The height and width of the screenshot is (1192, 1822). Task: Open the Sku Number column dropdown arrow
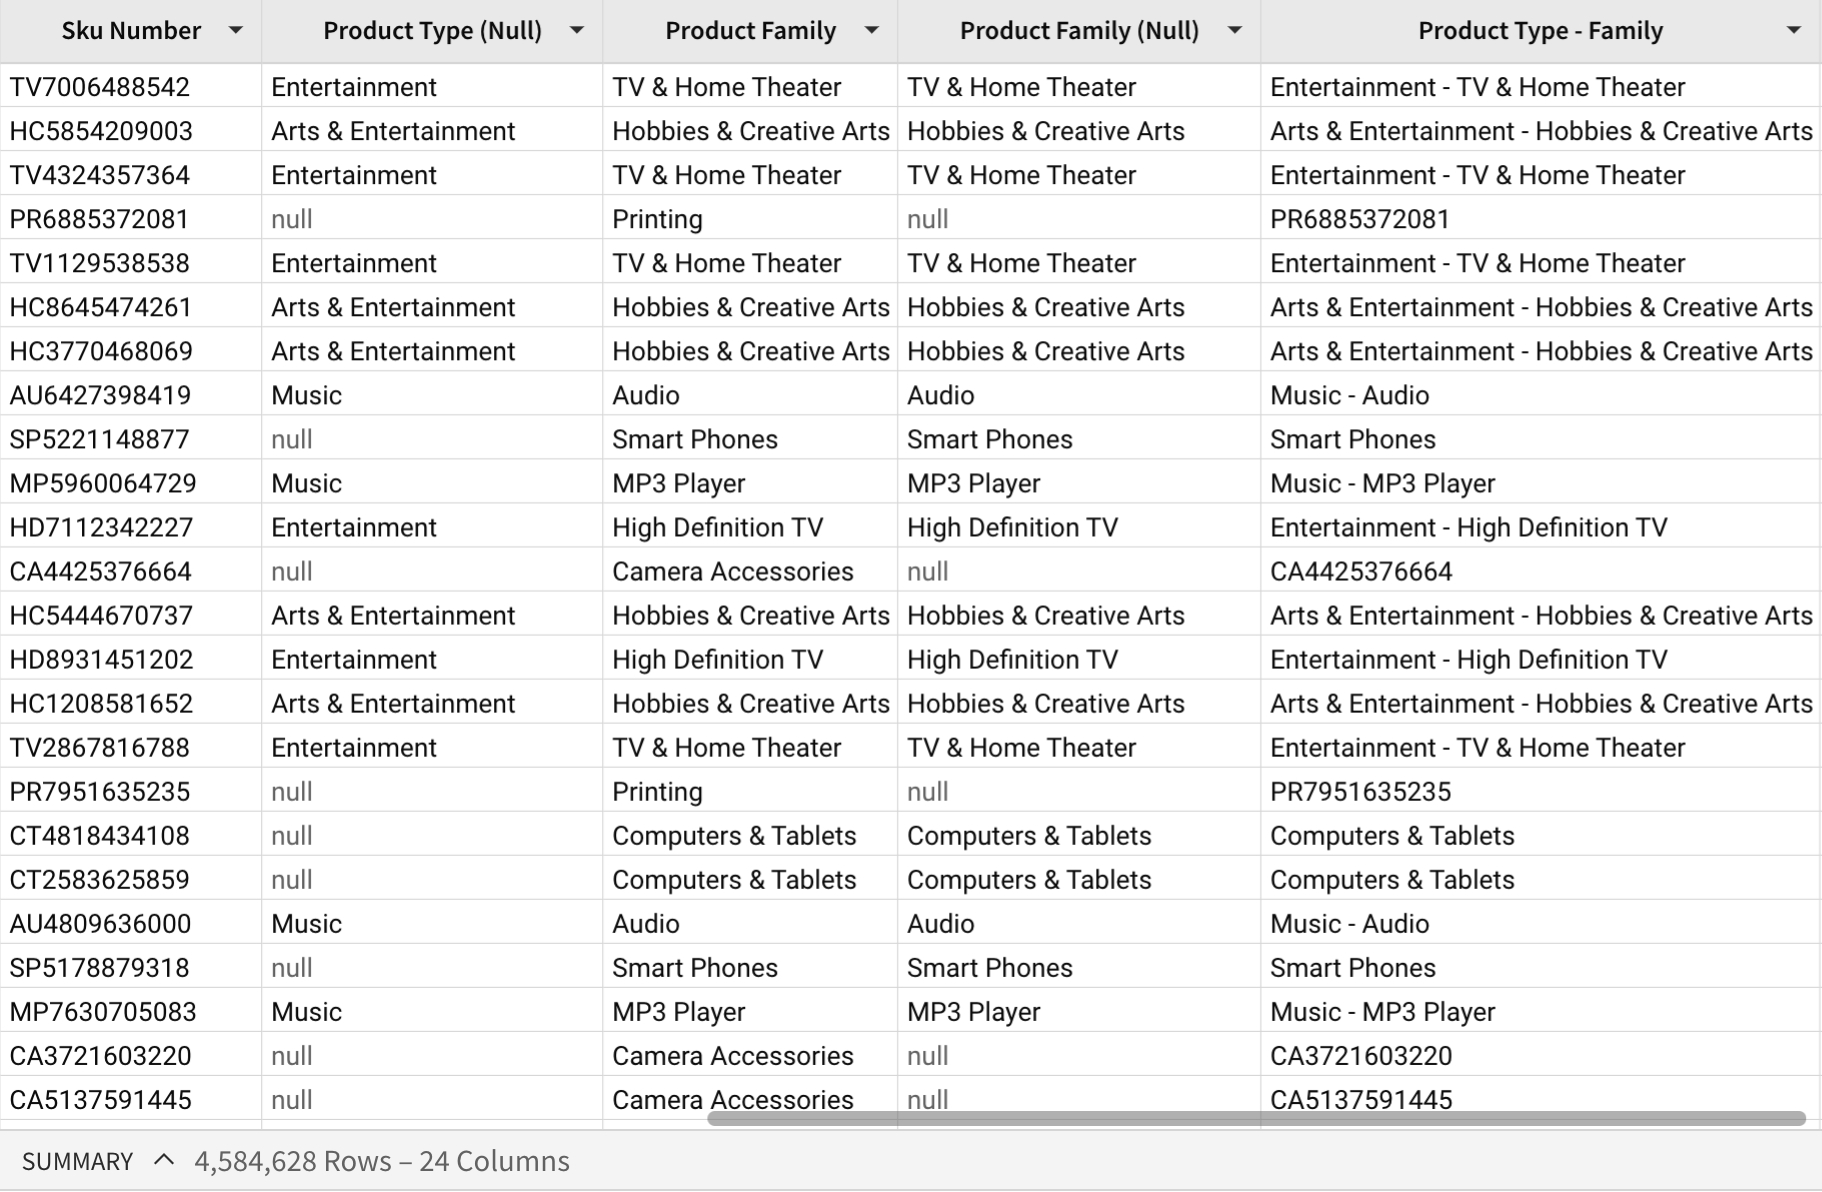(x=236, y=31)
